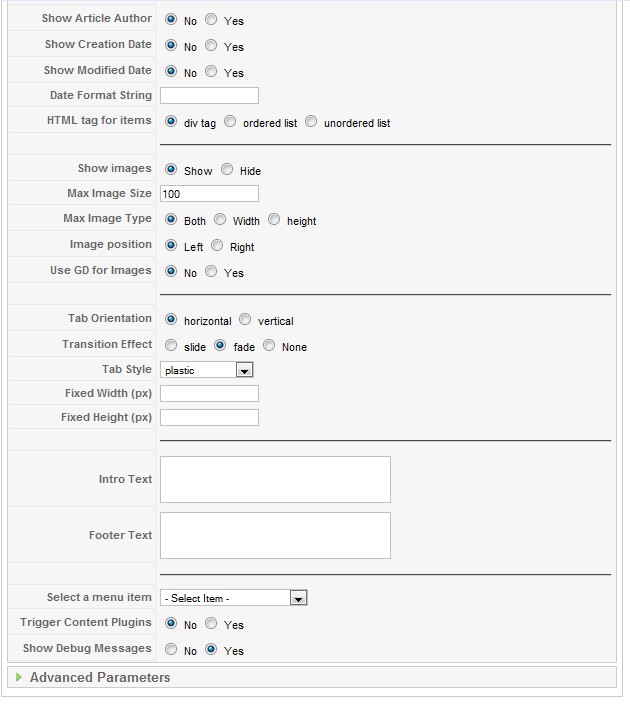630x712 pixels.
Task: Set Transition Effect to None
Action: click(x=269, y=345)
